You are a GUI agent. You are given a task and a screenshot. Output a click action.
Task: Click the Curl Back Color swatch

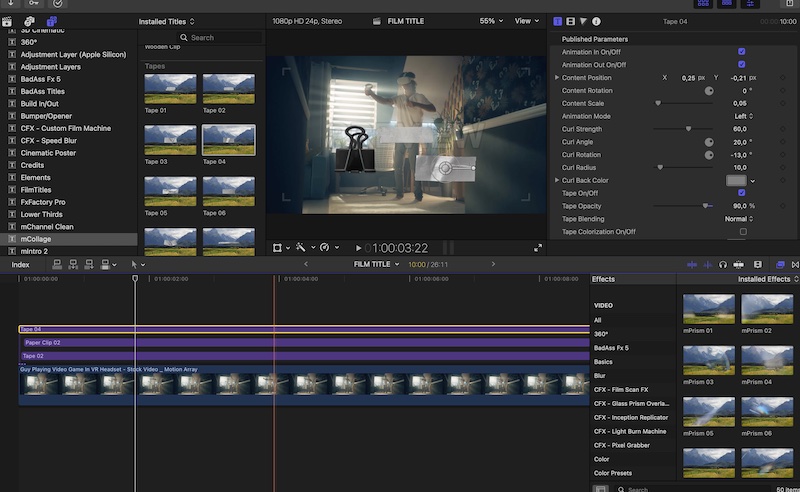pos(736,180)
